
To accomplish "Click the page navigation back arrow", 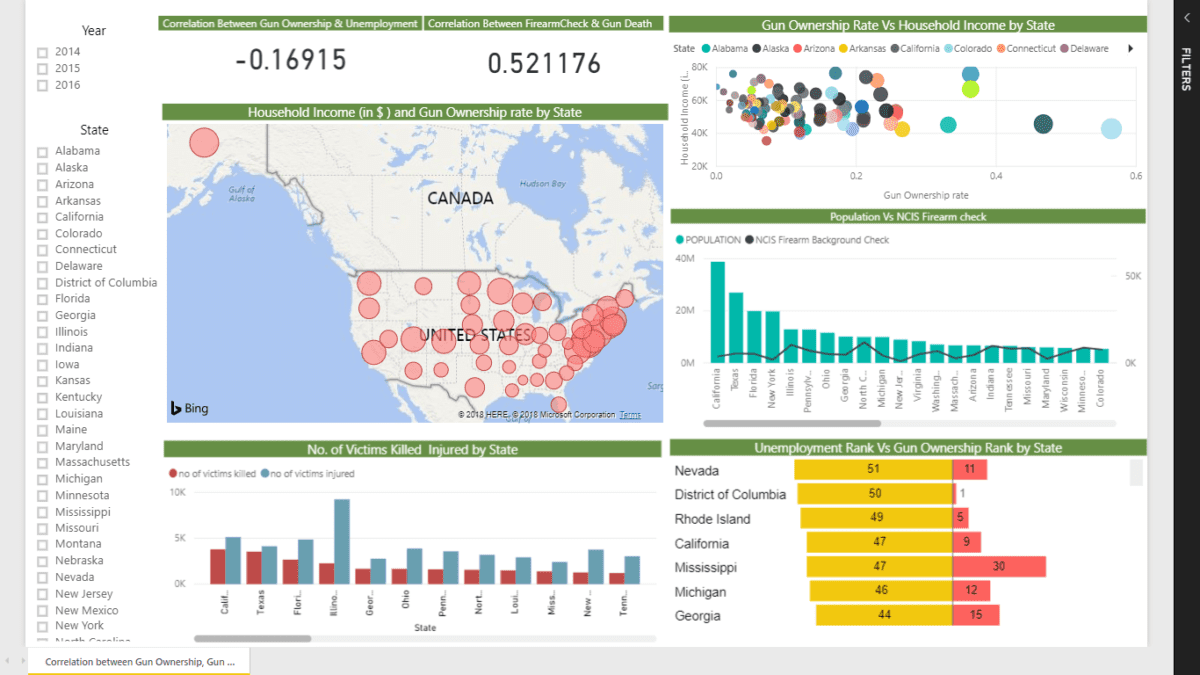I will (x=8, y=661).
